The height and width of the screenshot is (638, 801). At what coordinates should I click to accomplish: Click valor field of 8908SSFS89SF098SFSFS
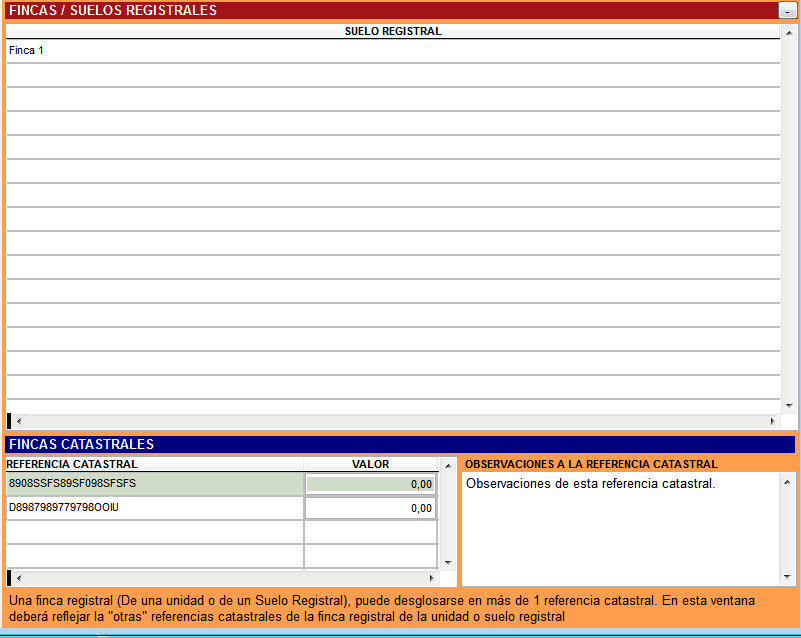[371, 484]
